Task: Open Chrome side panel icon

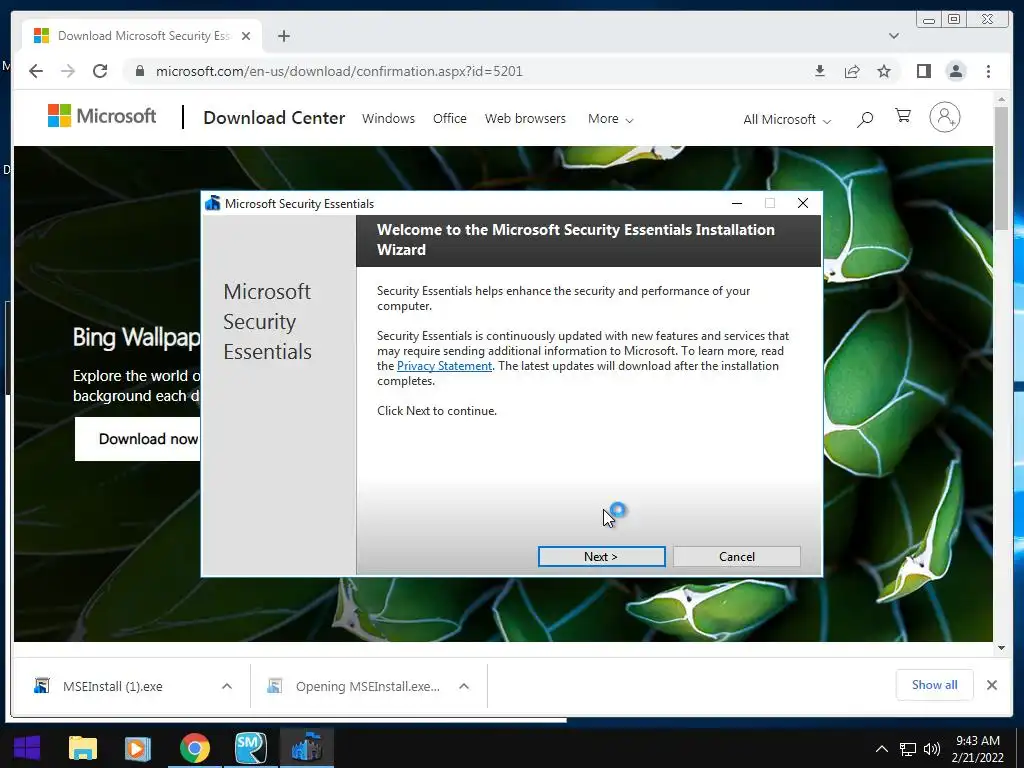Action: pos(923,71)
